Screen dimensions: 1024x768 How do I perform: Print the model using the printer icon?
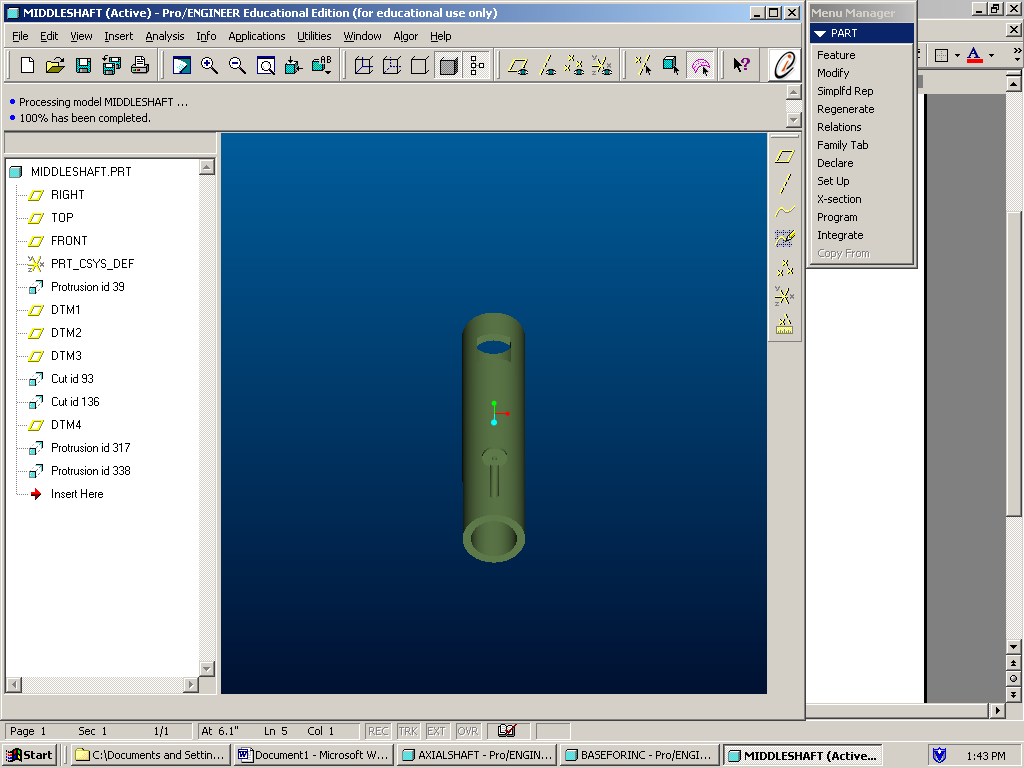pos(140,65)
